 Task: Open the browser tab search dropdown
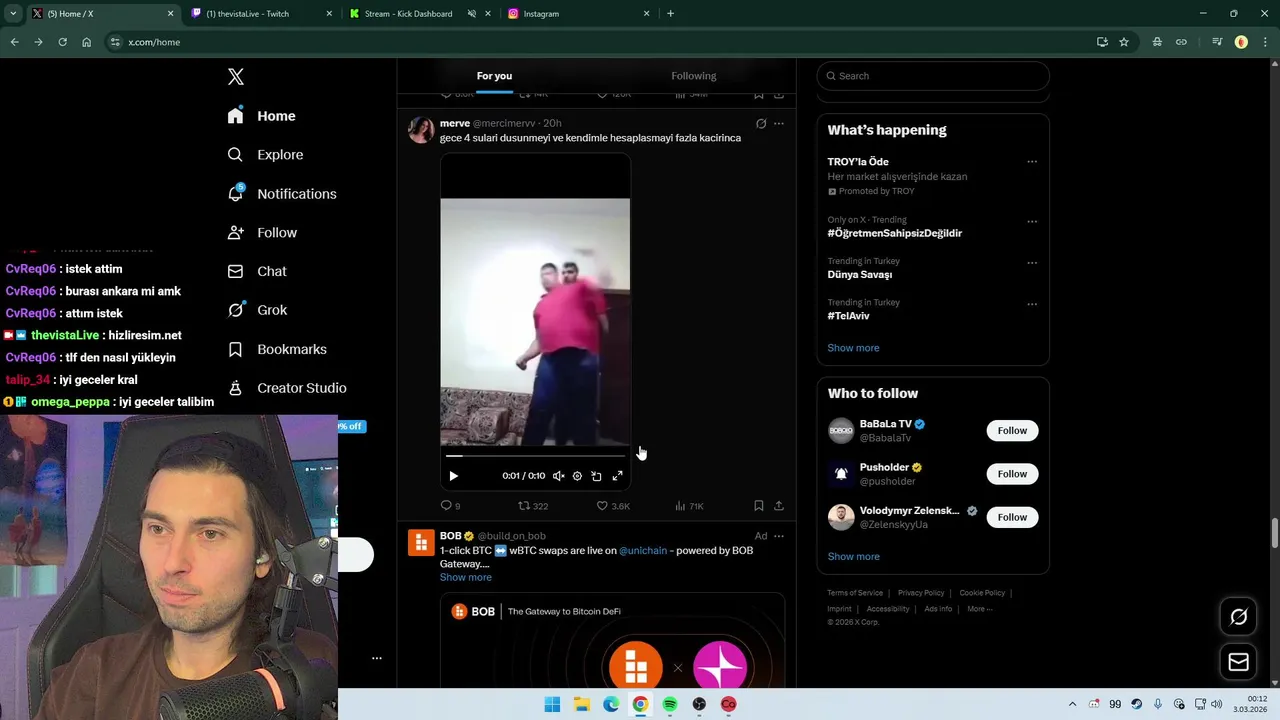click(13, 14)
